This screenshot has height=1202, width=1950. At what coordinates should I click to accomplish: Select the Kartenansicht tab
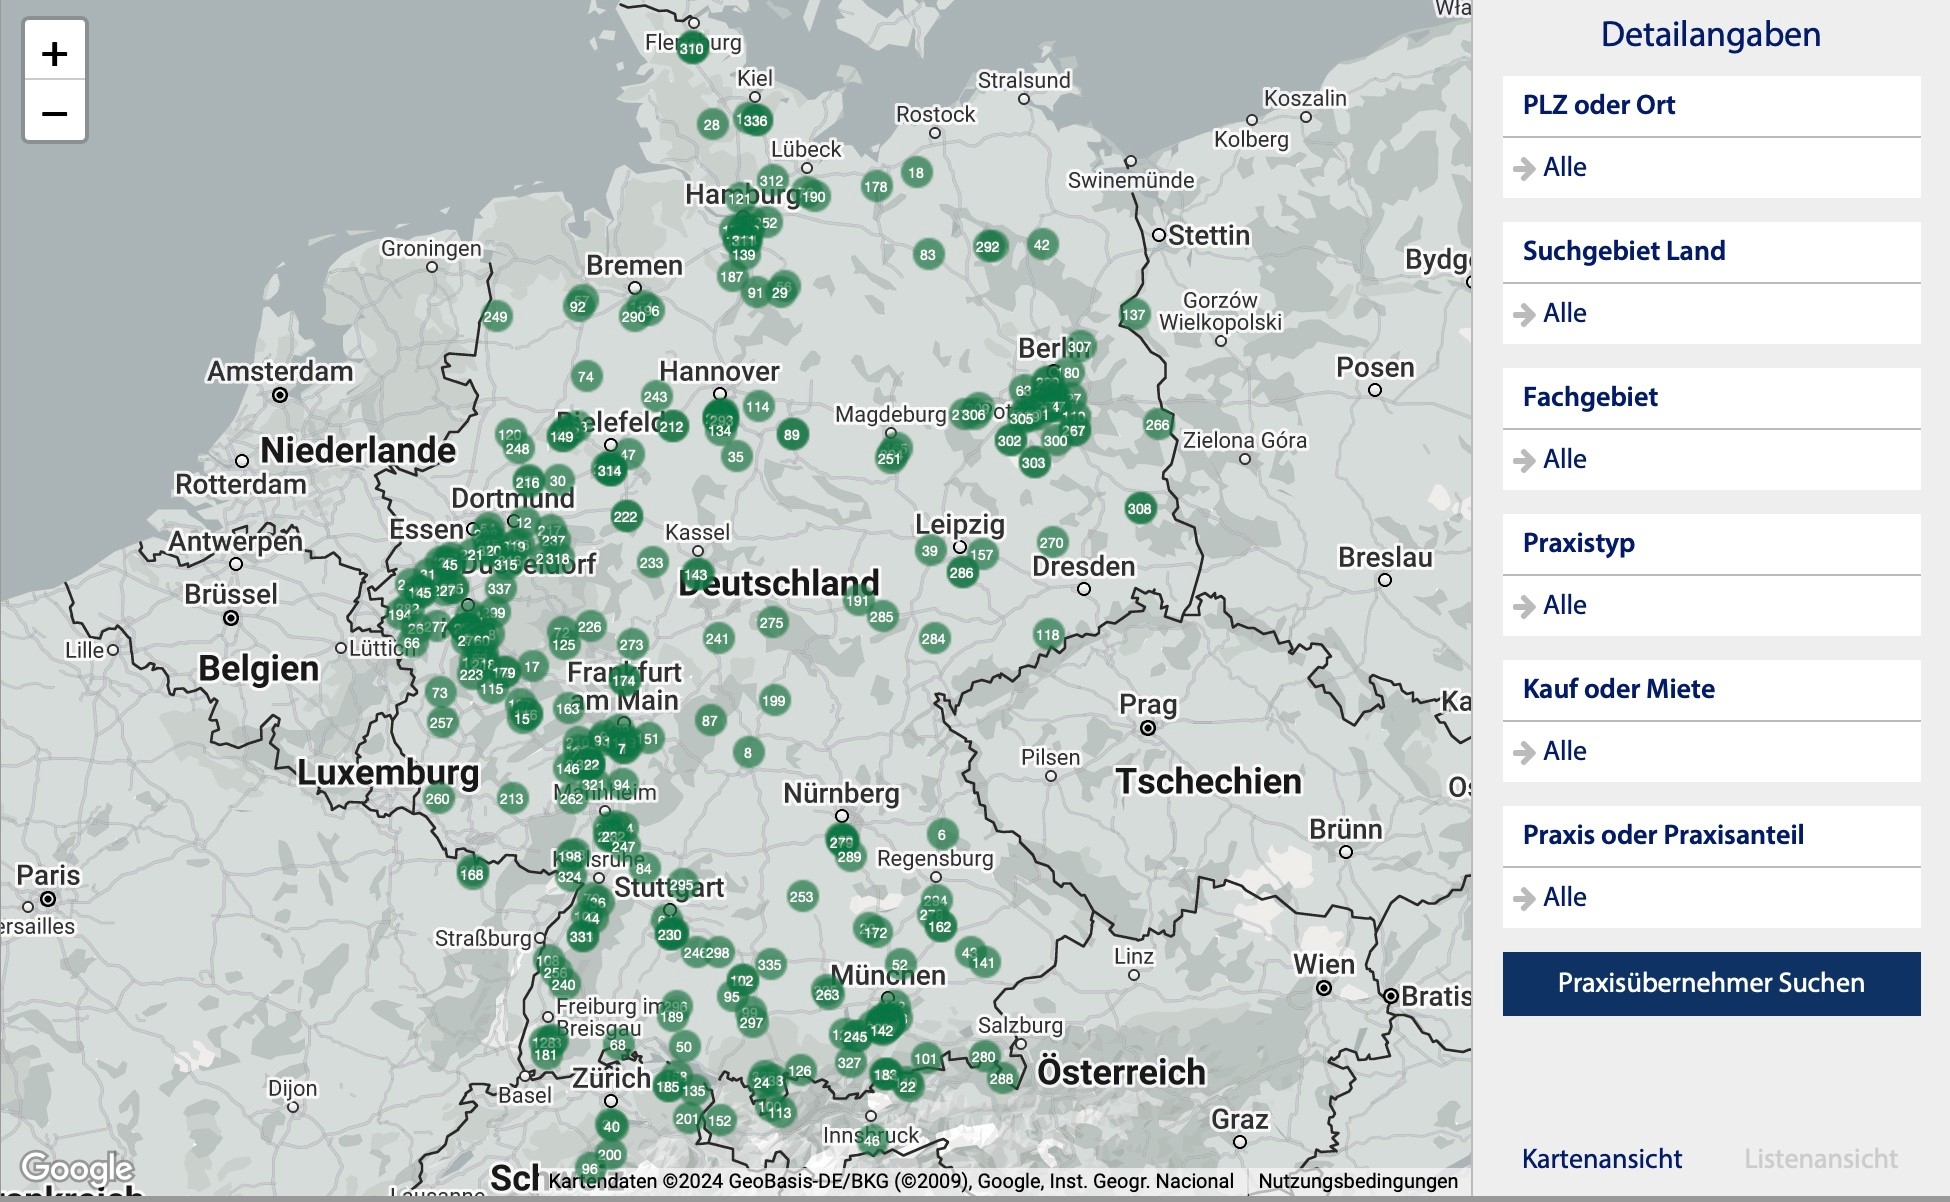[1601, 1159]
